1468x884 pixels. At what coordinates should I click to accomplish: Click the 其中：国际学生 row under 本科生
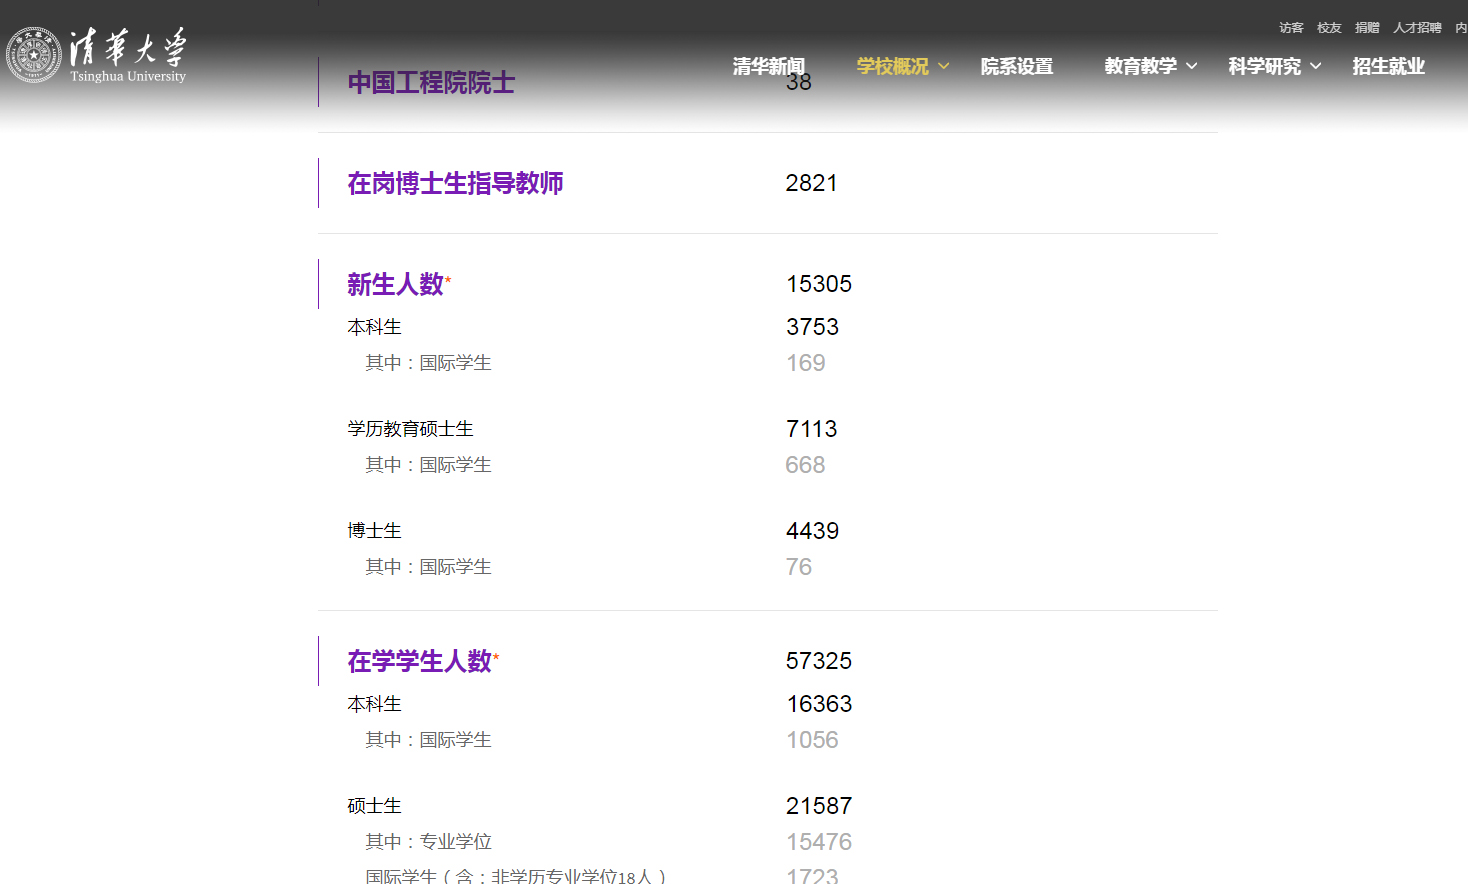click(x=427, y=362)
